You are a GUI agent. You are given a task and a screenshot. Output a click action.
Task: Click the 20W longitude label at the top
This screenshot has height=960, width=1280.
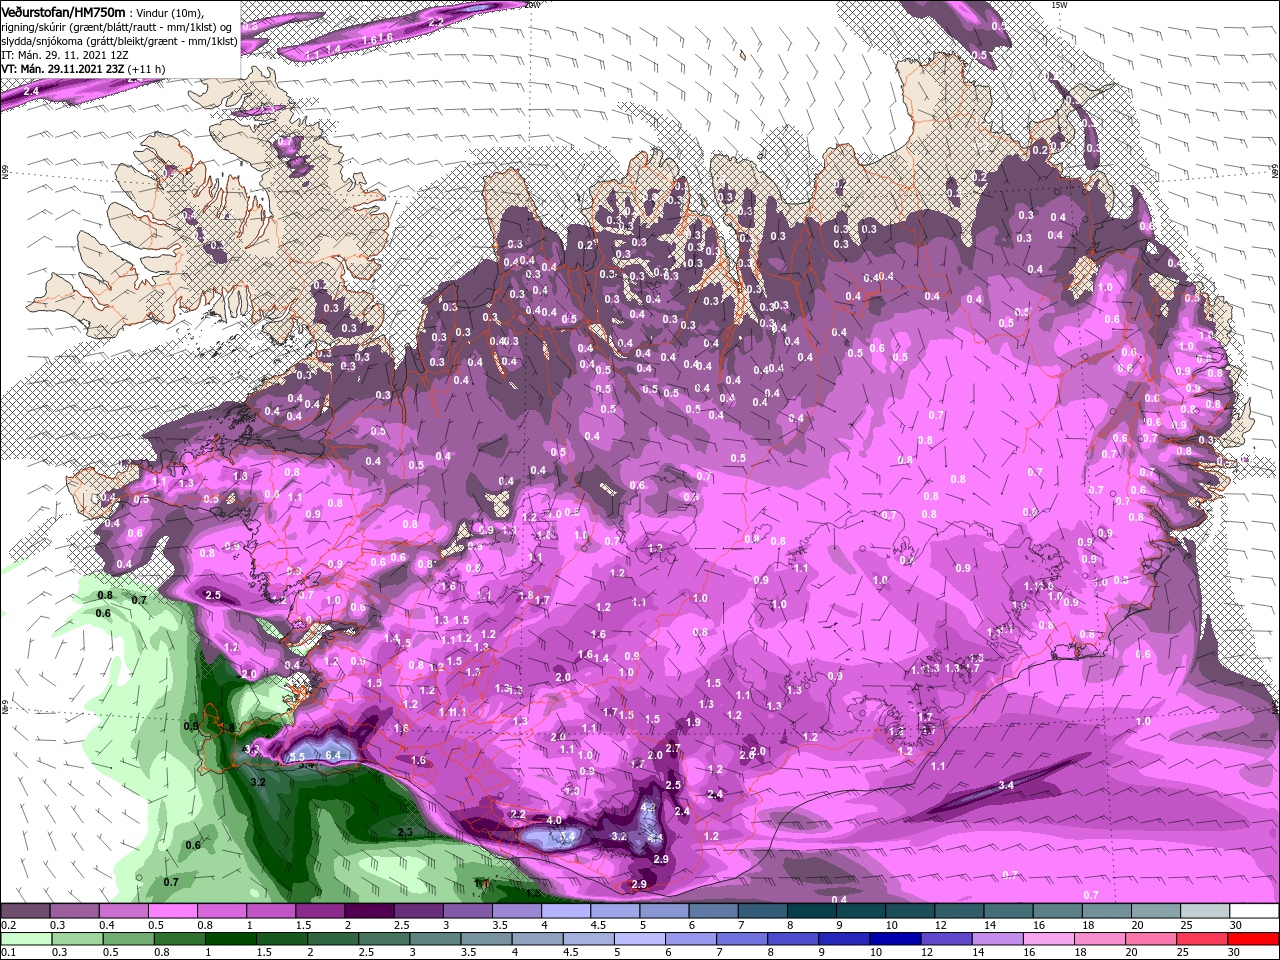(x=532, y=5)
